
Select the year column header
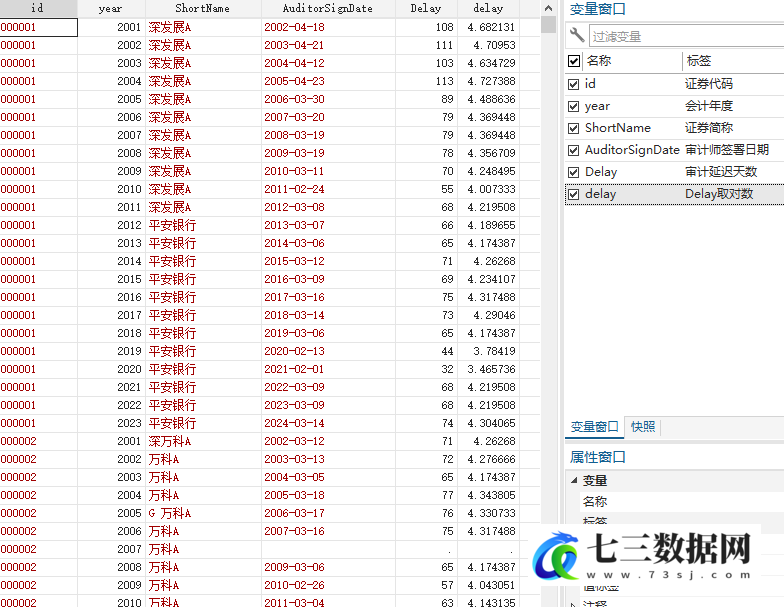click(111, 8)
